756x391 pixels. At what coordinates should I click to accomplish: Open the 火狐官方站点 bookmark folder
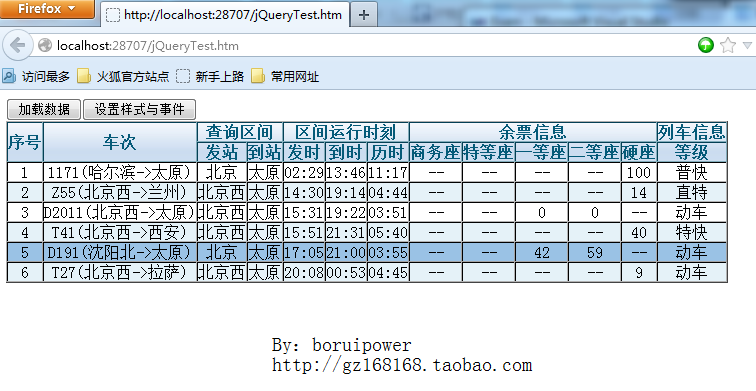point(123,76)
